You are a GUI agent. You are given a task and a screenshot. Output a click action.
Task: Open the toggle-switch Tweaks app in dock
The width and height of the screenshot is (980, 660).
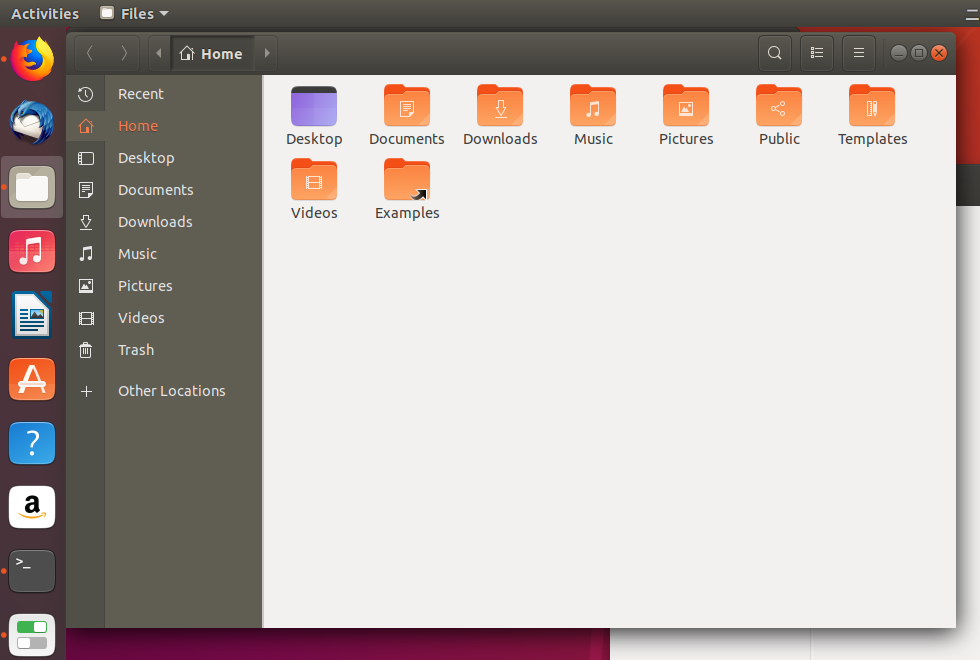pyautogui.click(x=32, y=635)
